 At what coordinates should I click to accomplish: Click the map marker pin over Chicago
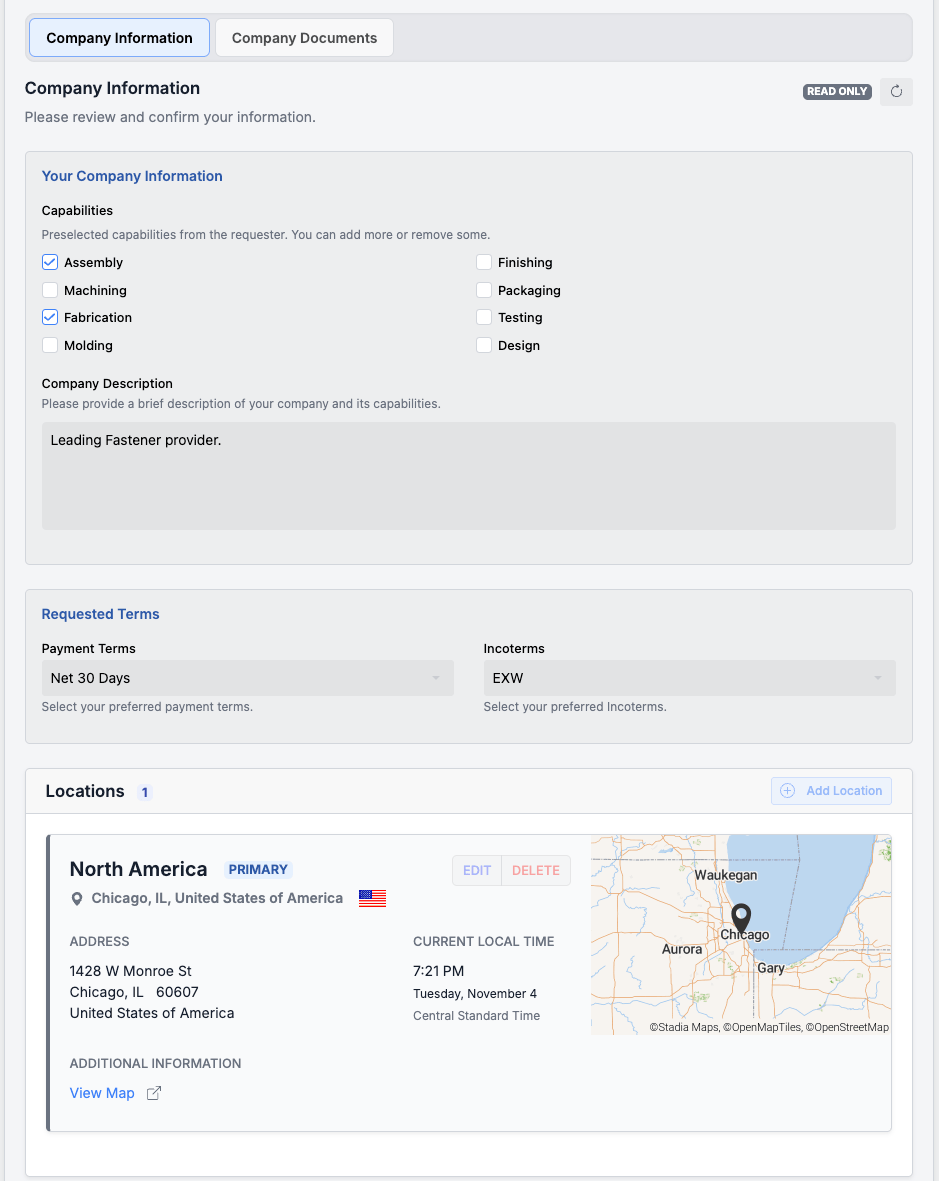pos(740,919)
